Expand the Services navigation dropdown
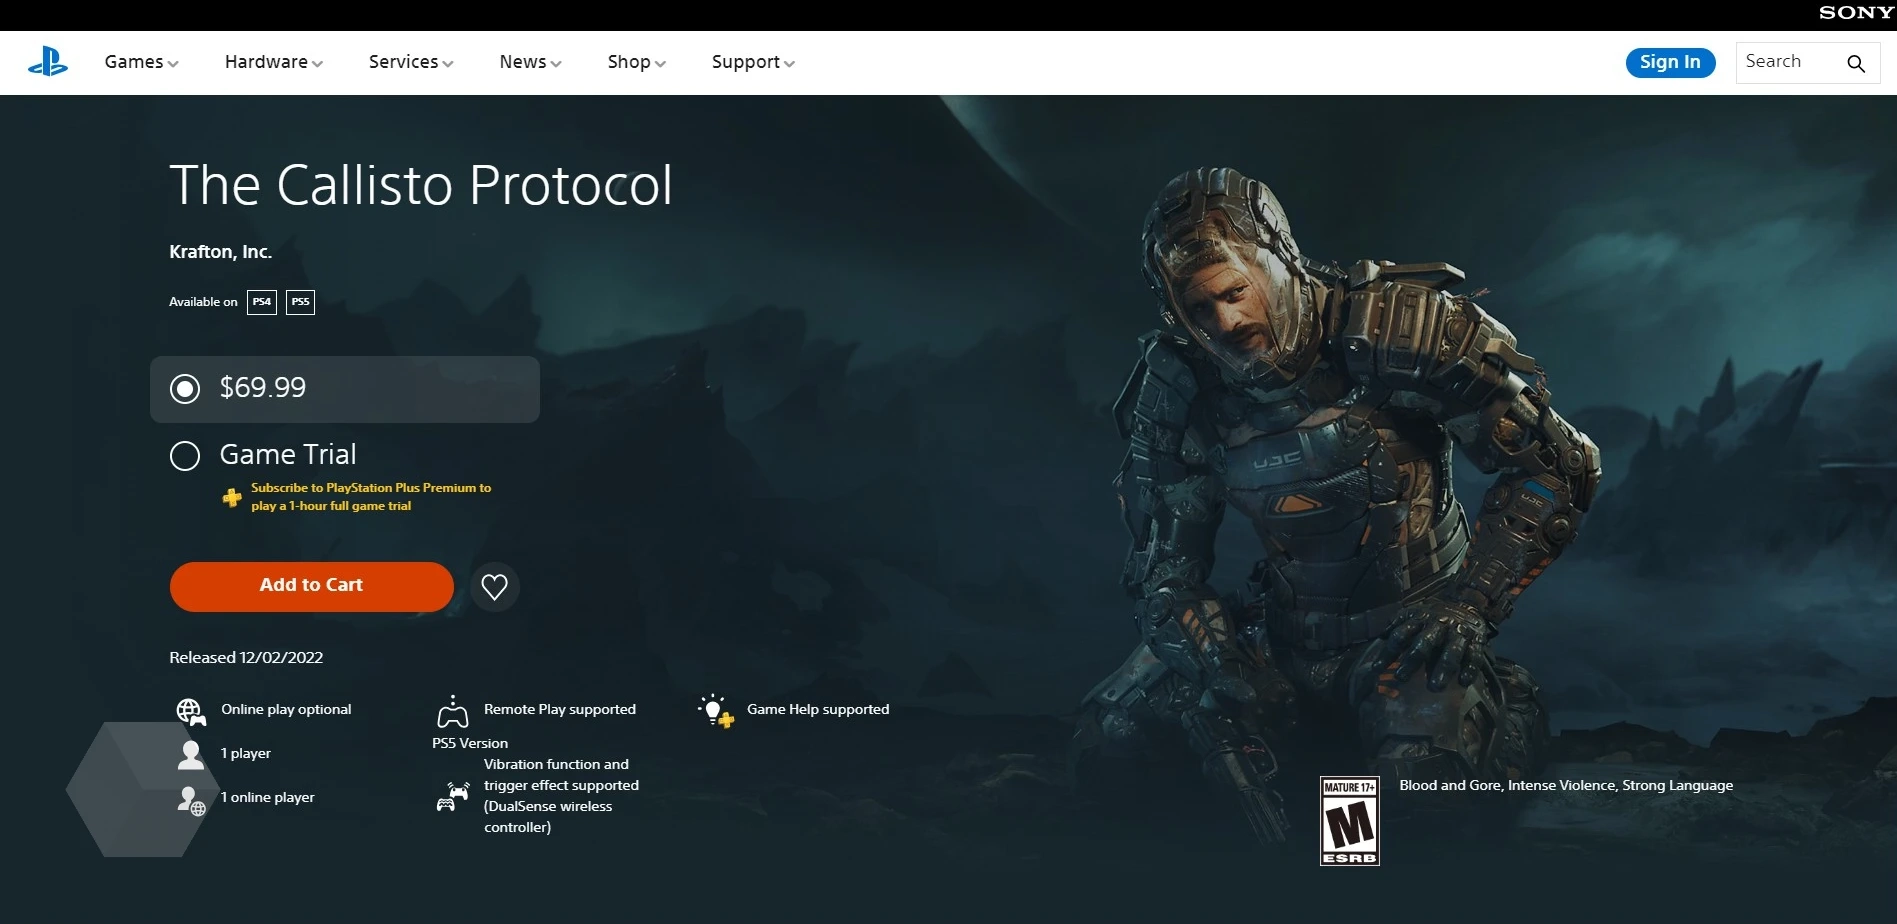 click(410, 62)
